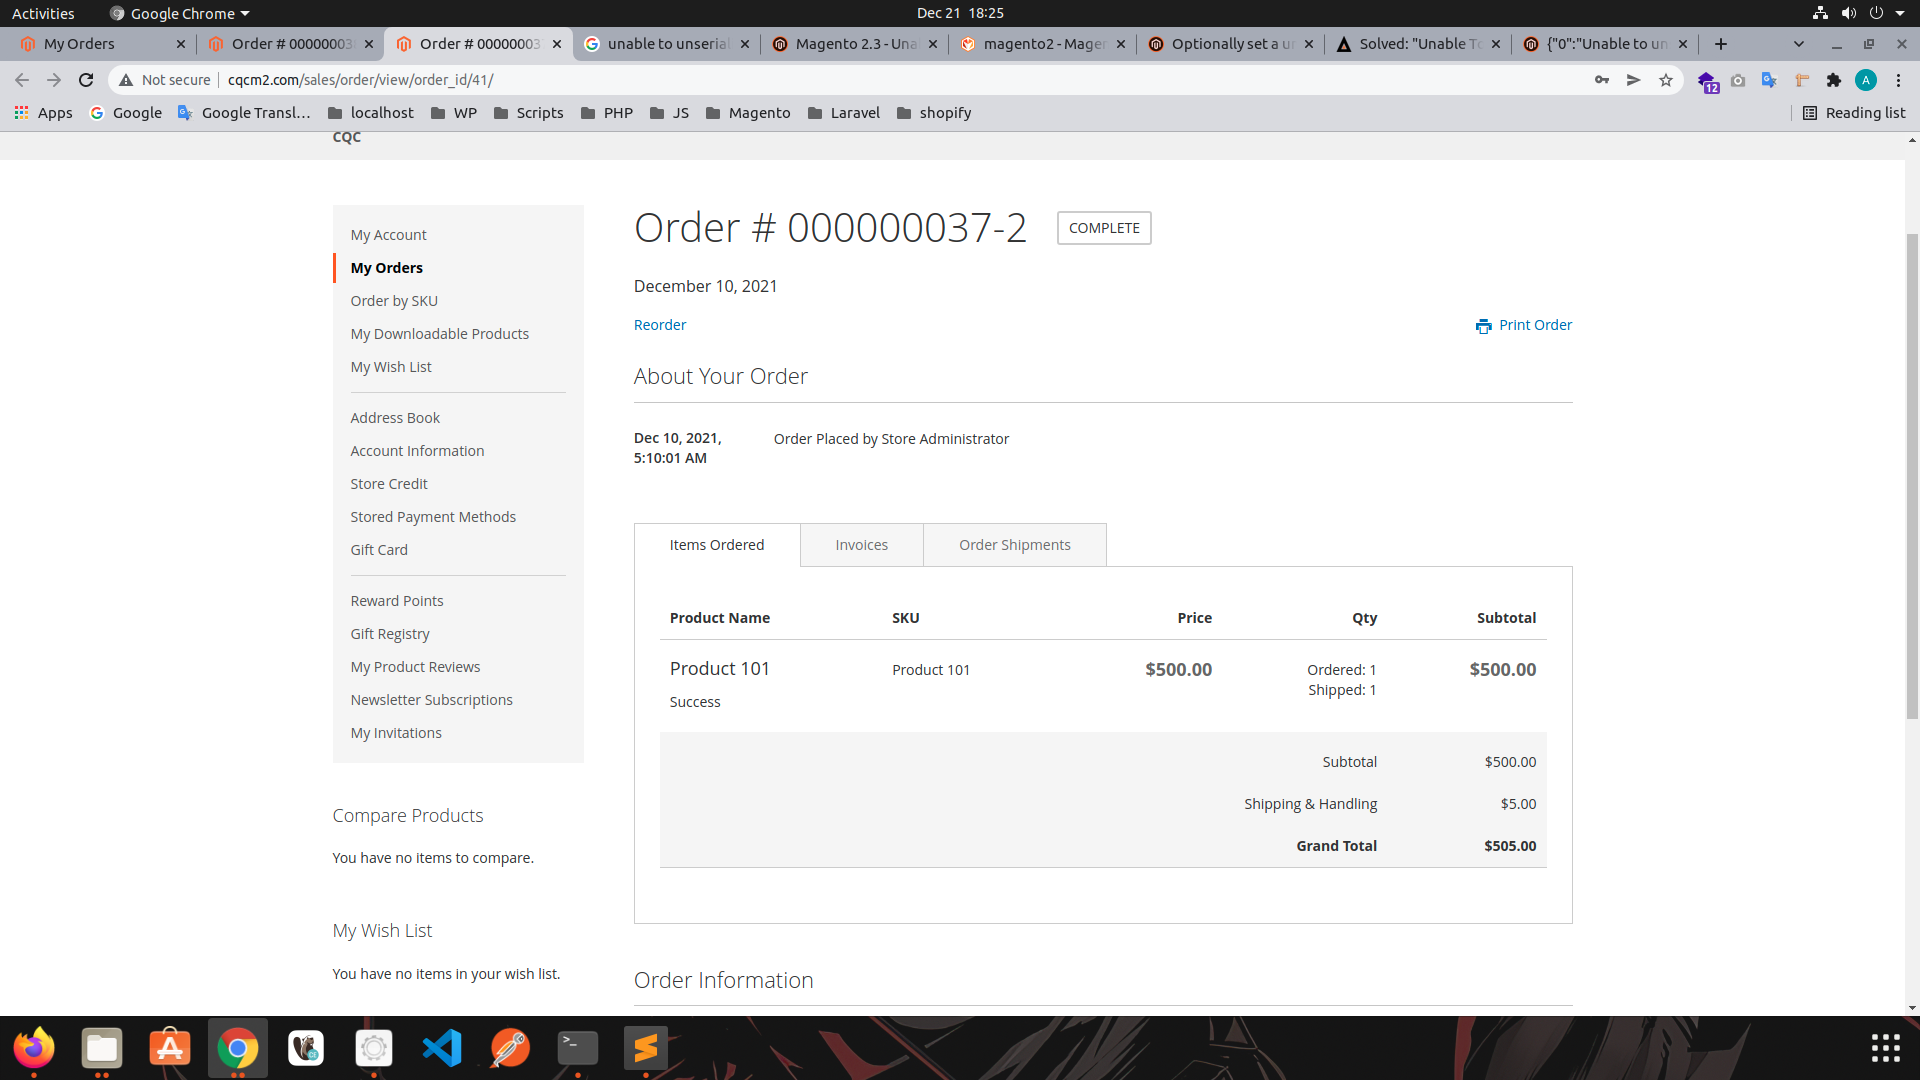Open the Magento bookmarks folder
1920x1080 pixels.
coord(748,113)
